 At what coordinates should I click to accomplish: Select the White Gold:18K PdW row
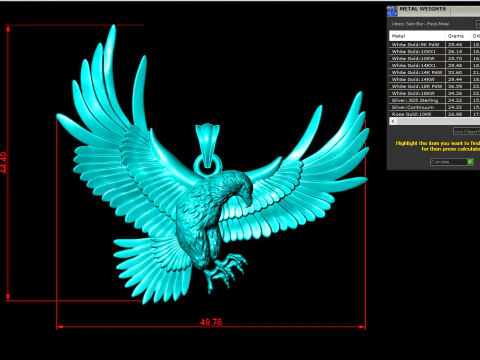(x=435, y=86)
